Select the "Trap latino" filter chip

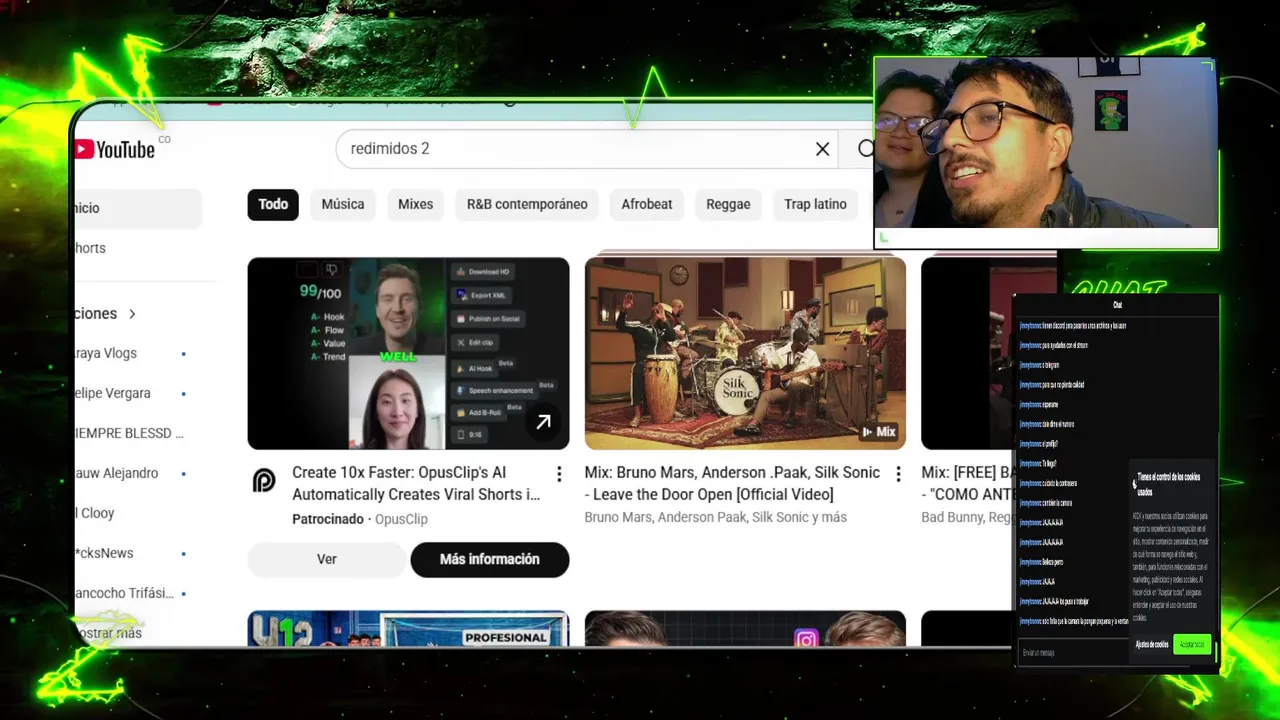815,204
